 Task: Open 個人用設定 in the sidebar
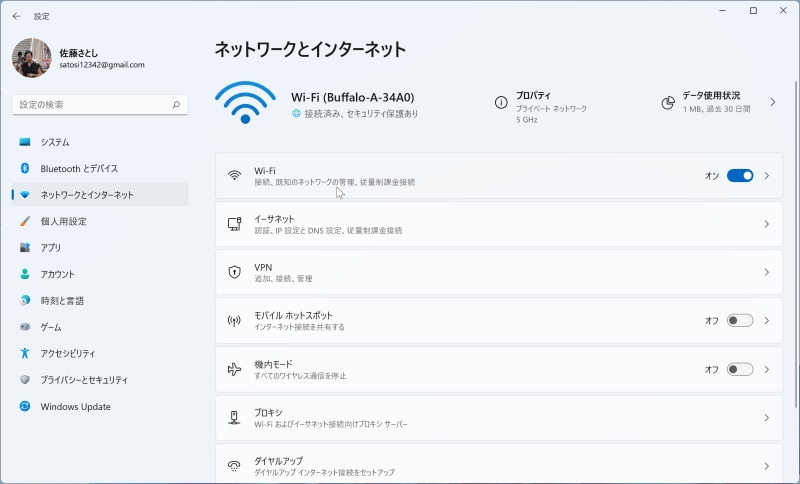[x=63, y=221]
